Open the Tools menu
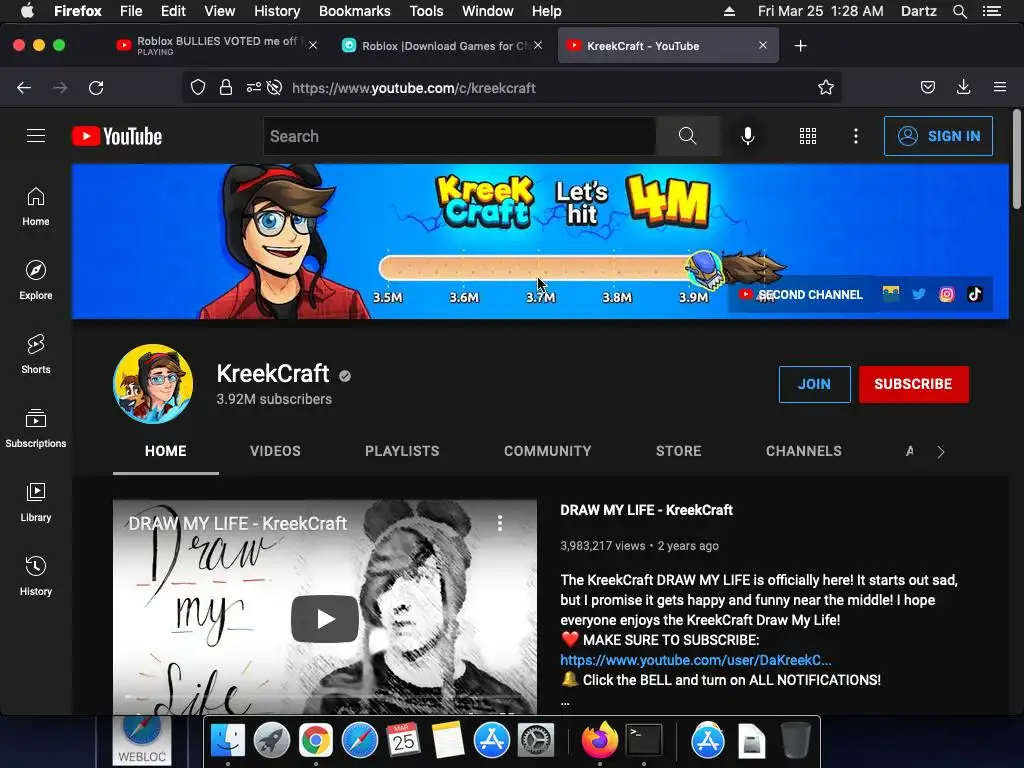 coord(426,11)
